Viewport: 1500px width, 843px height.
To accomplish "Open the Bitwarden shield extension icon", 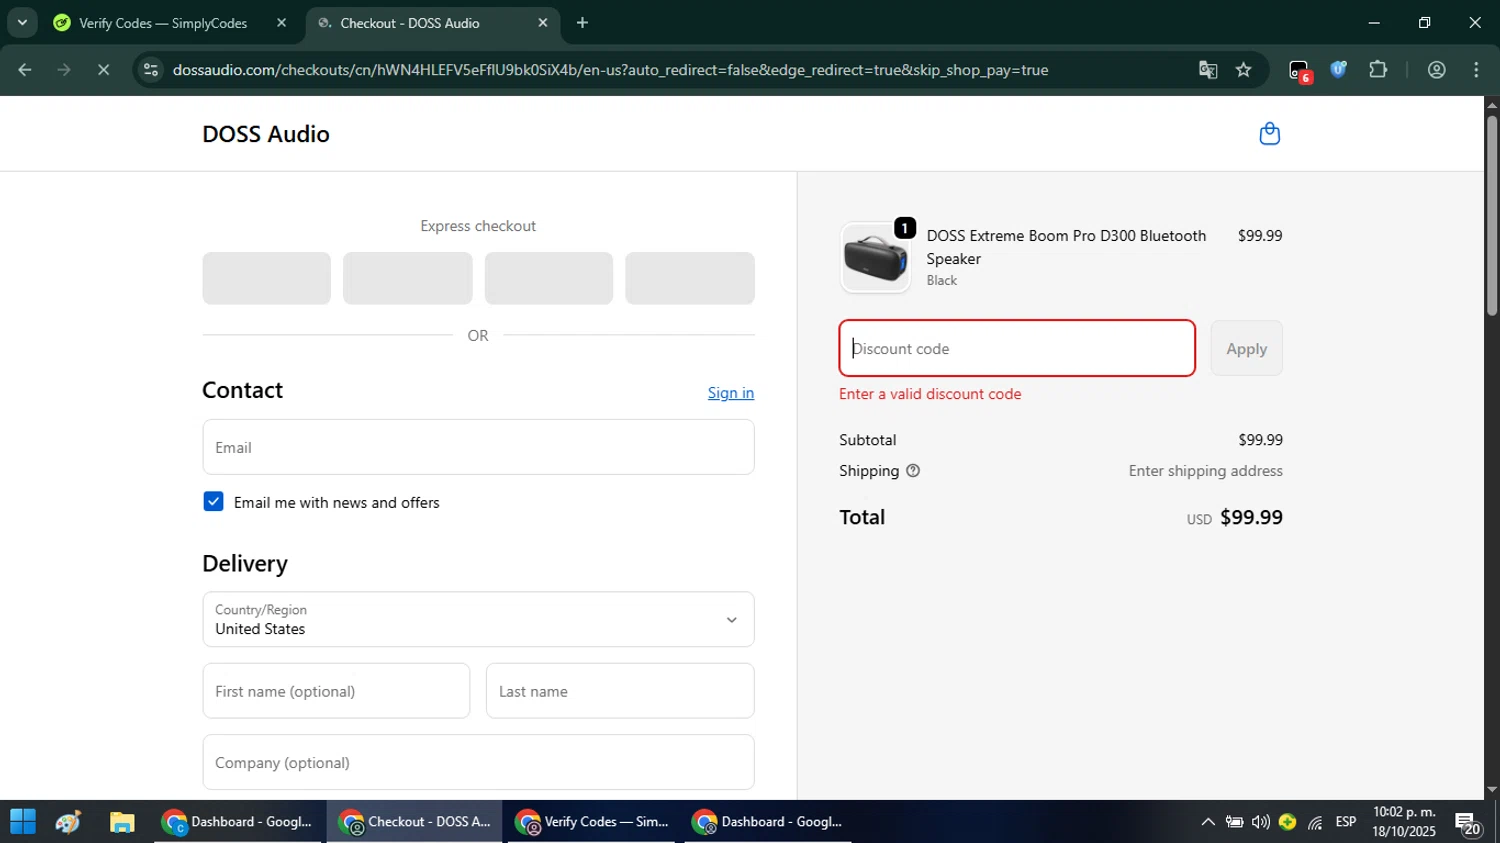I will (1338, 70).
